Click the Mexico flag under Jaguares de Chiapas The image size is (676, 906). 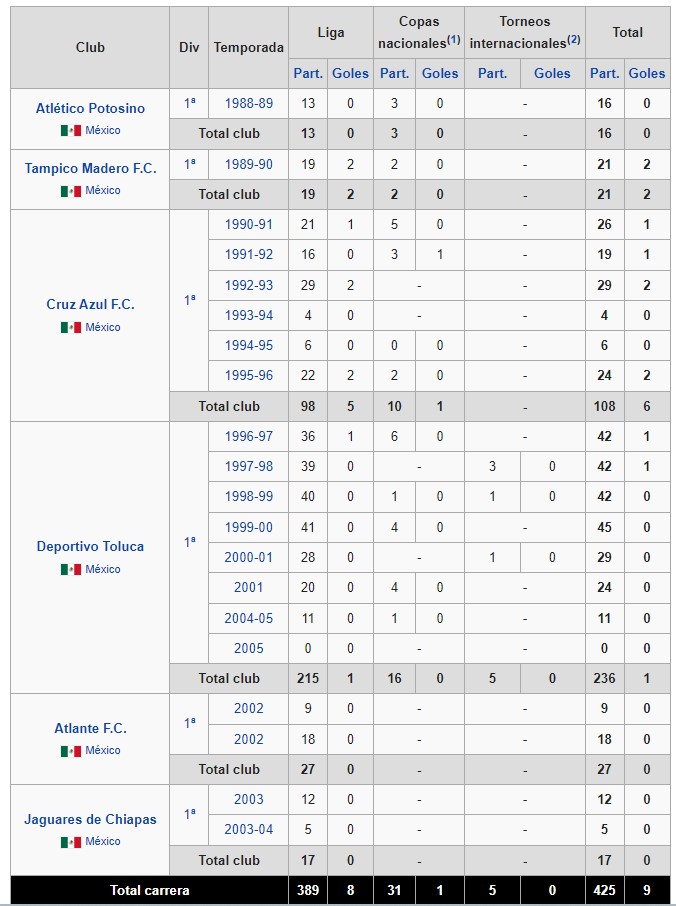pos(70,842)
